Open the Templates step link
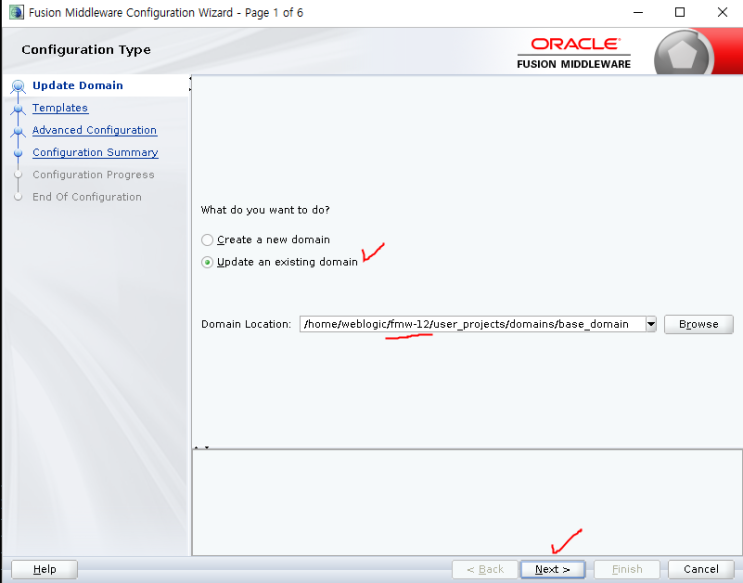 [x=60, y=108]
